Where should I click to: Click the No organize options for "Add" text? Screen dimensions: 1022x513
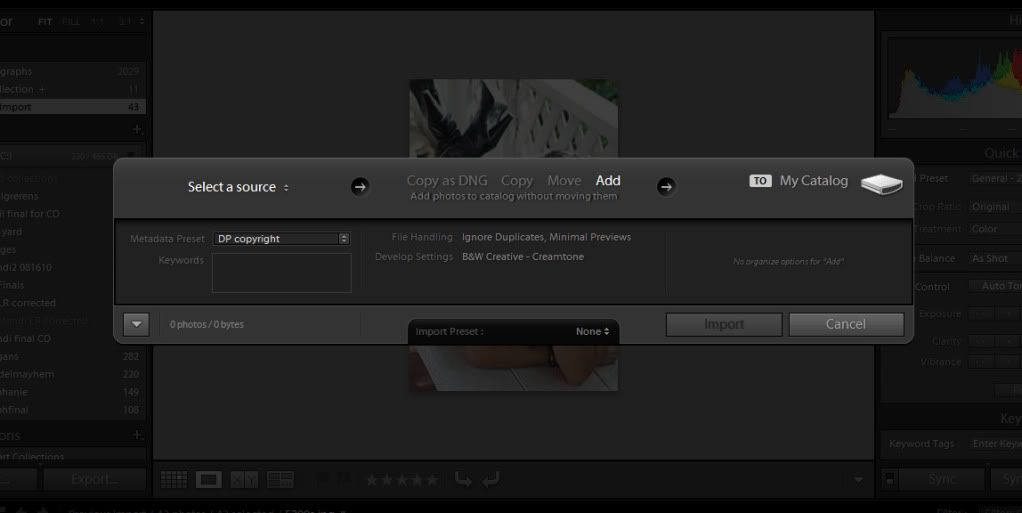coord(788,261)
